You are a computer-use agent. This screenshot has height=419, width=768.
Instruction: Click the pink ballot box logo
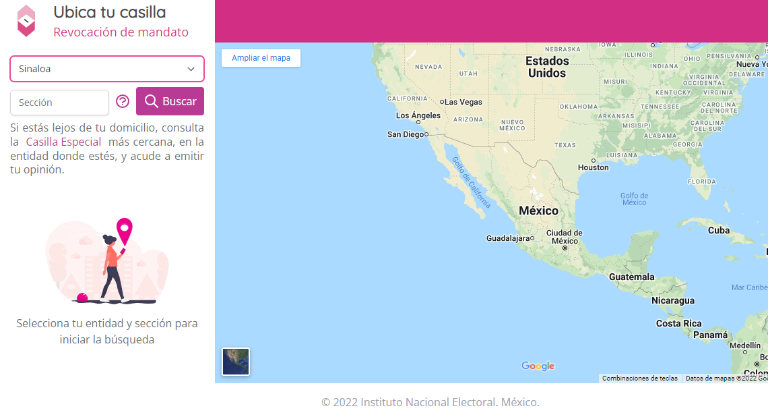(x=27, y=20)
